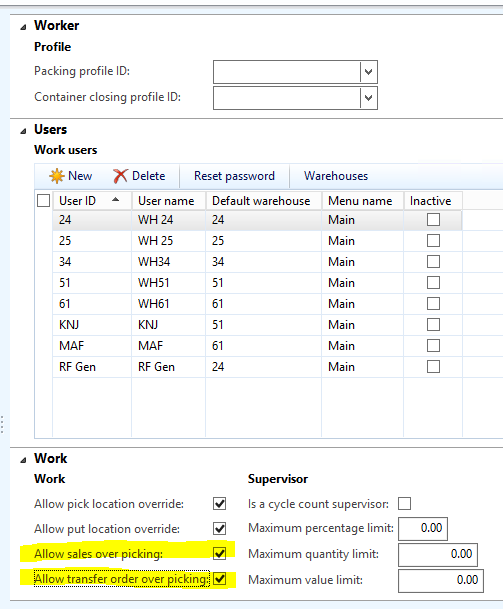Open Reset password for work users
The width and height of the screenshot is (503, 609).
(234, 176)
